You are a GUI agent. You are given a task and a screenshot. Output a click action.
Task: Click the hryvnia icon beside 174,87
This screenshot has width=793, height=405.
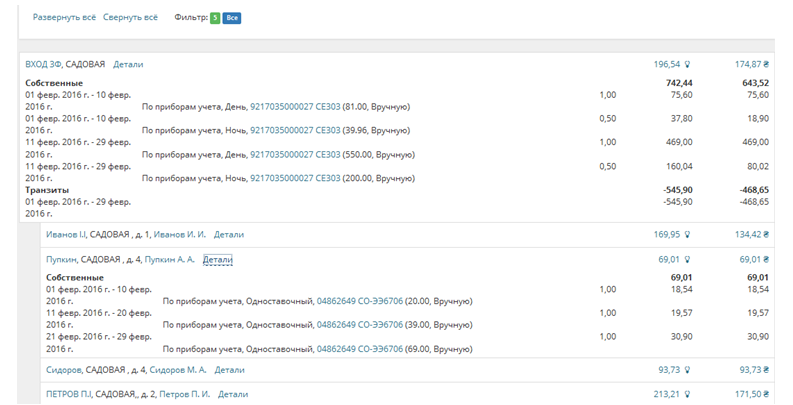pyautogui.click(x=768, y=64)
